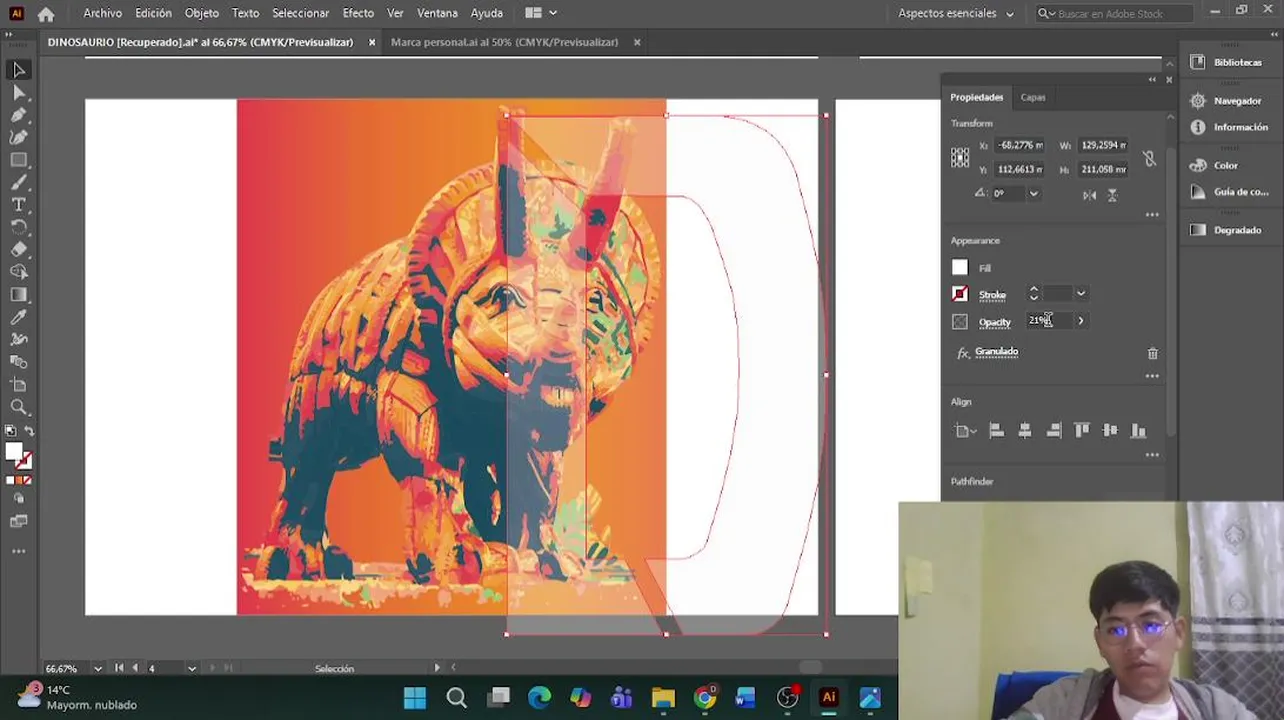The height and width of the screenshot is (720, 1284).
Task: Open the Navegador panel
Action: click(1227, 101)
